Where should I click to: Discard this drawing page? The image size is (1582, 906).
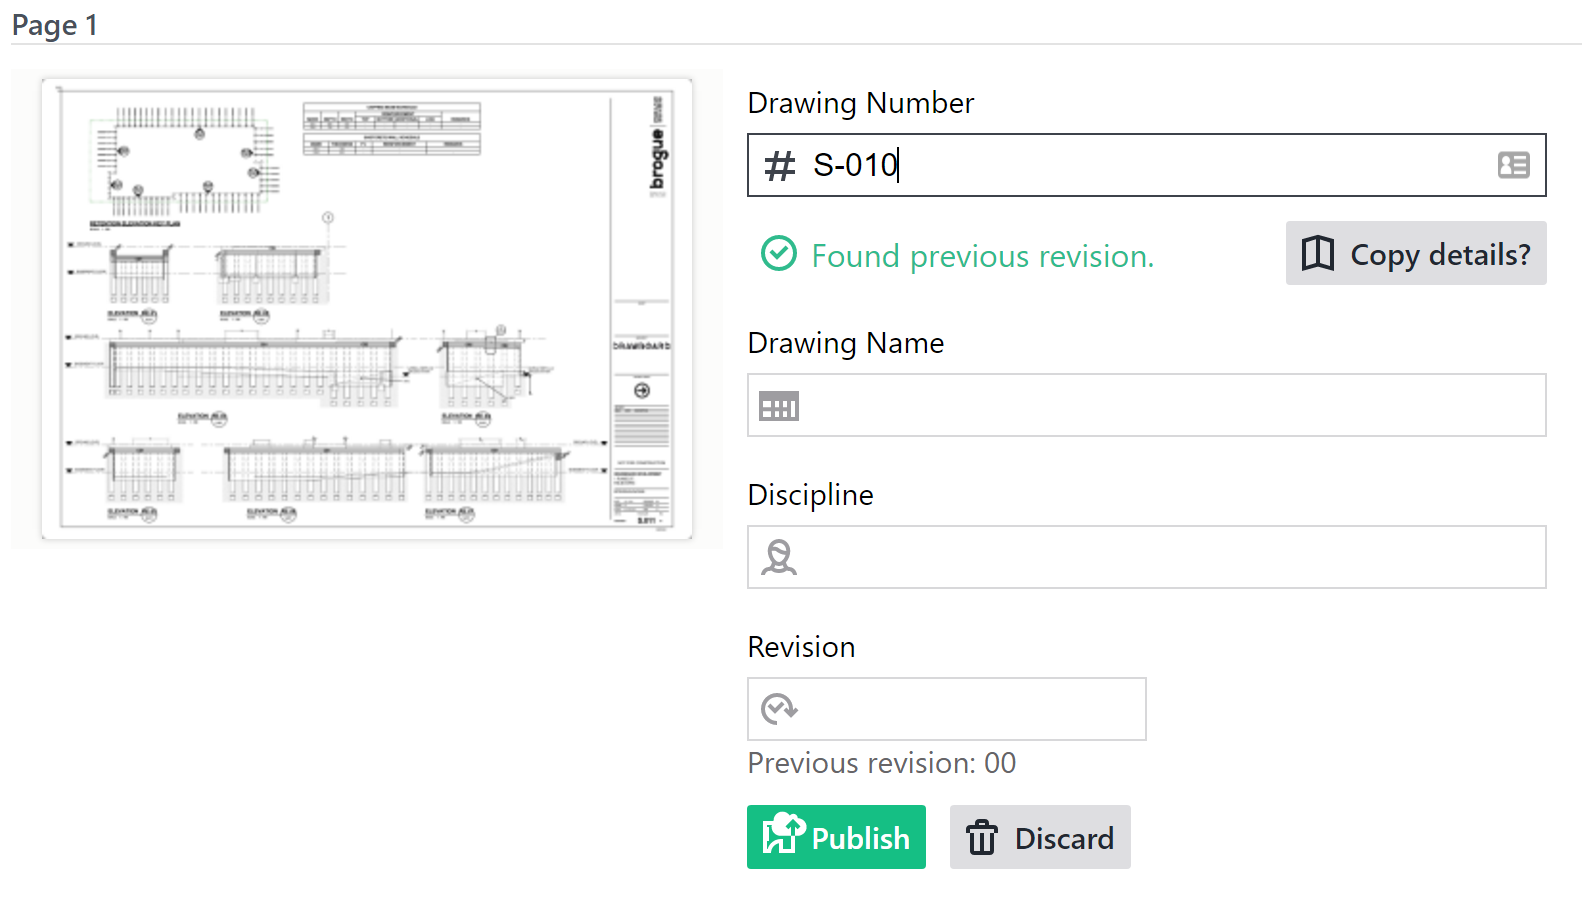coord(1040,838)
